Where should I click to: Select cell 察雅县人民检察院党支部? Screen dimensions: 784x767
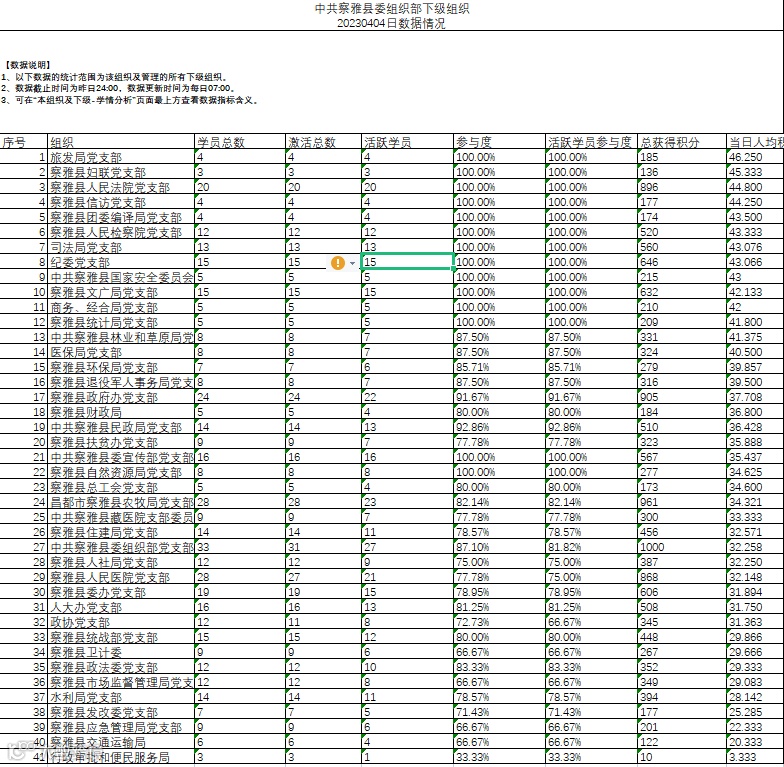pyautogui.click(x=121, y=232)
